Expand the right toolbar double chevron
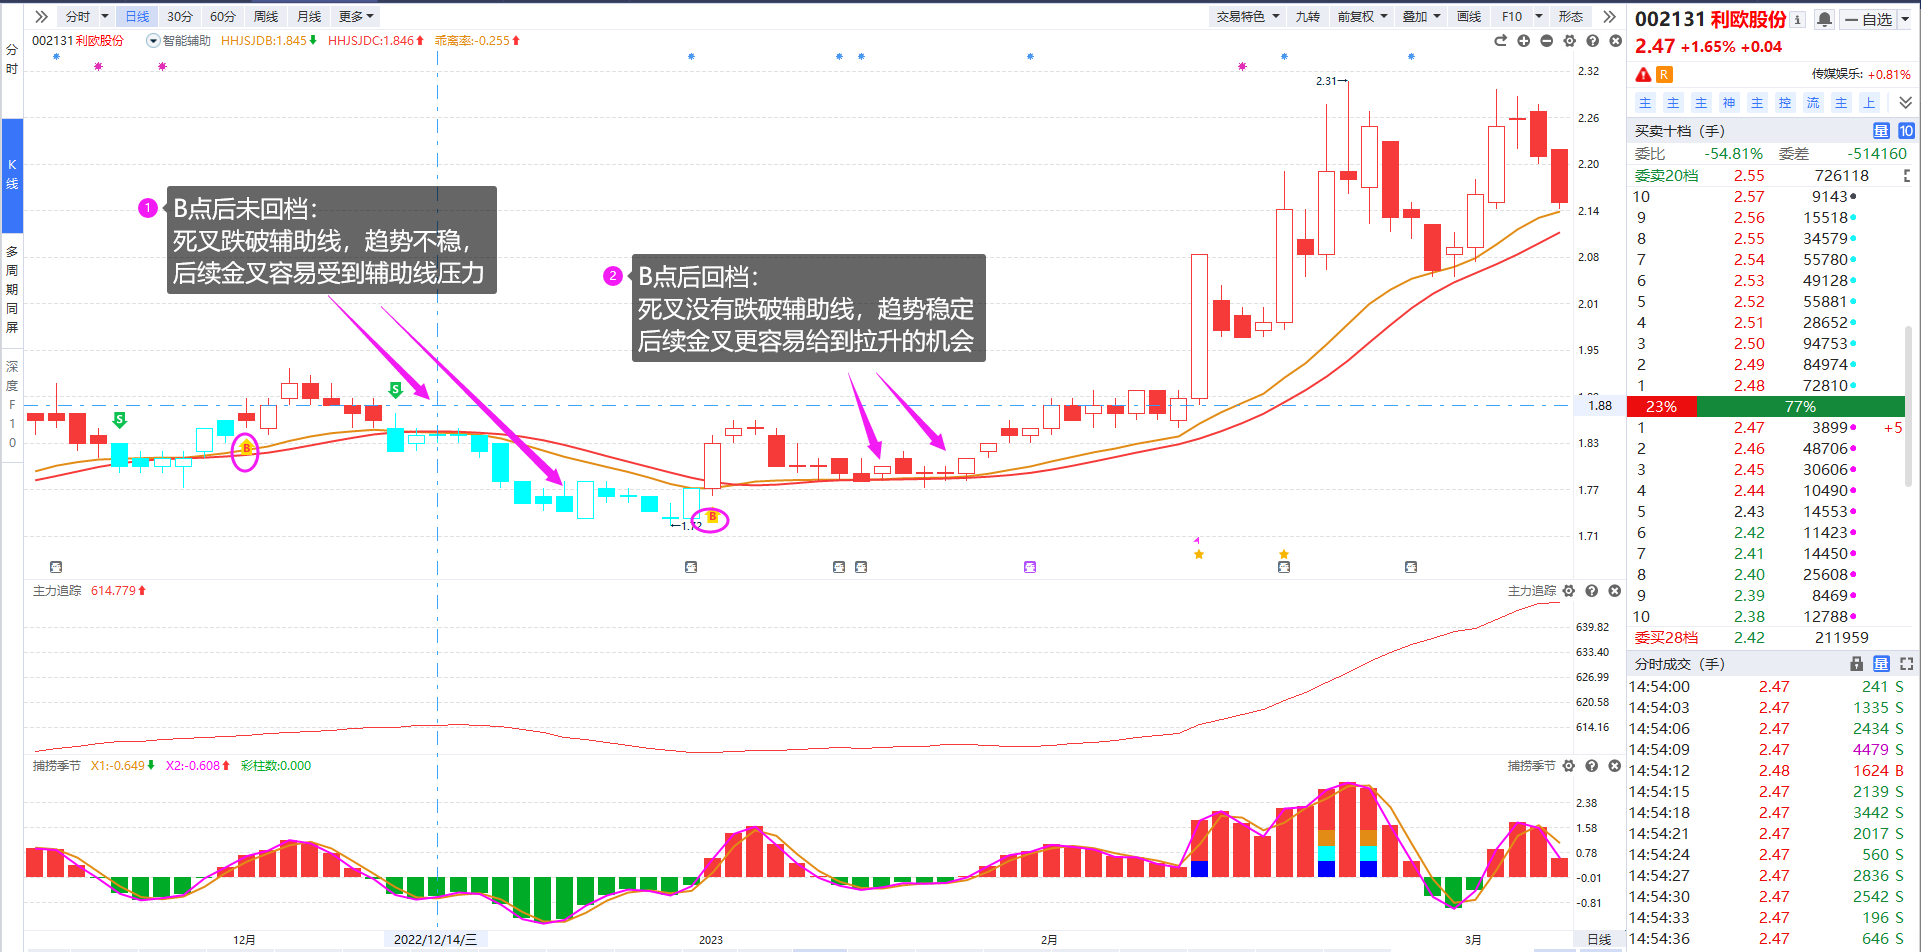This screenshot has width=1921, height=952. pos(1609,17)
